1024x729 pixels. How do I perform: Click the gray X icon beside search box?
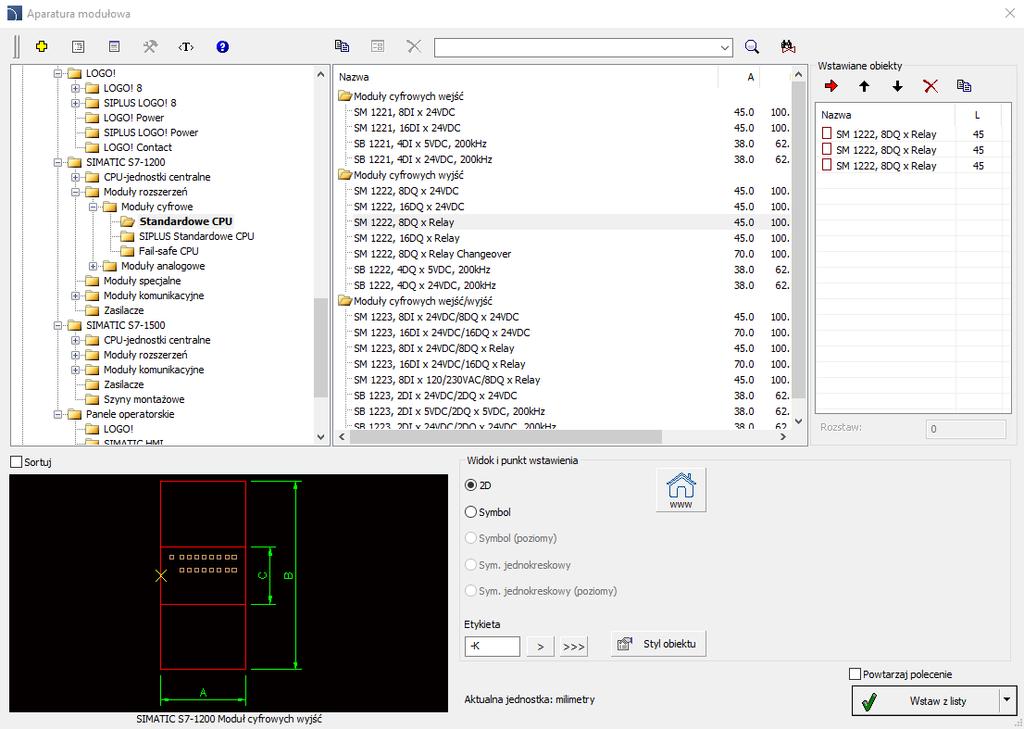(x=413, y=46)
